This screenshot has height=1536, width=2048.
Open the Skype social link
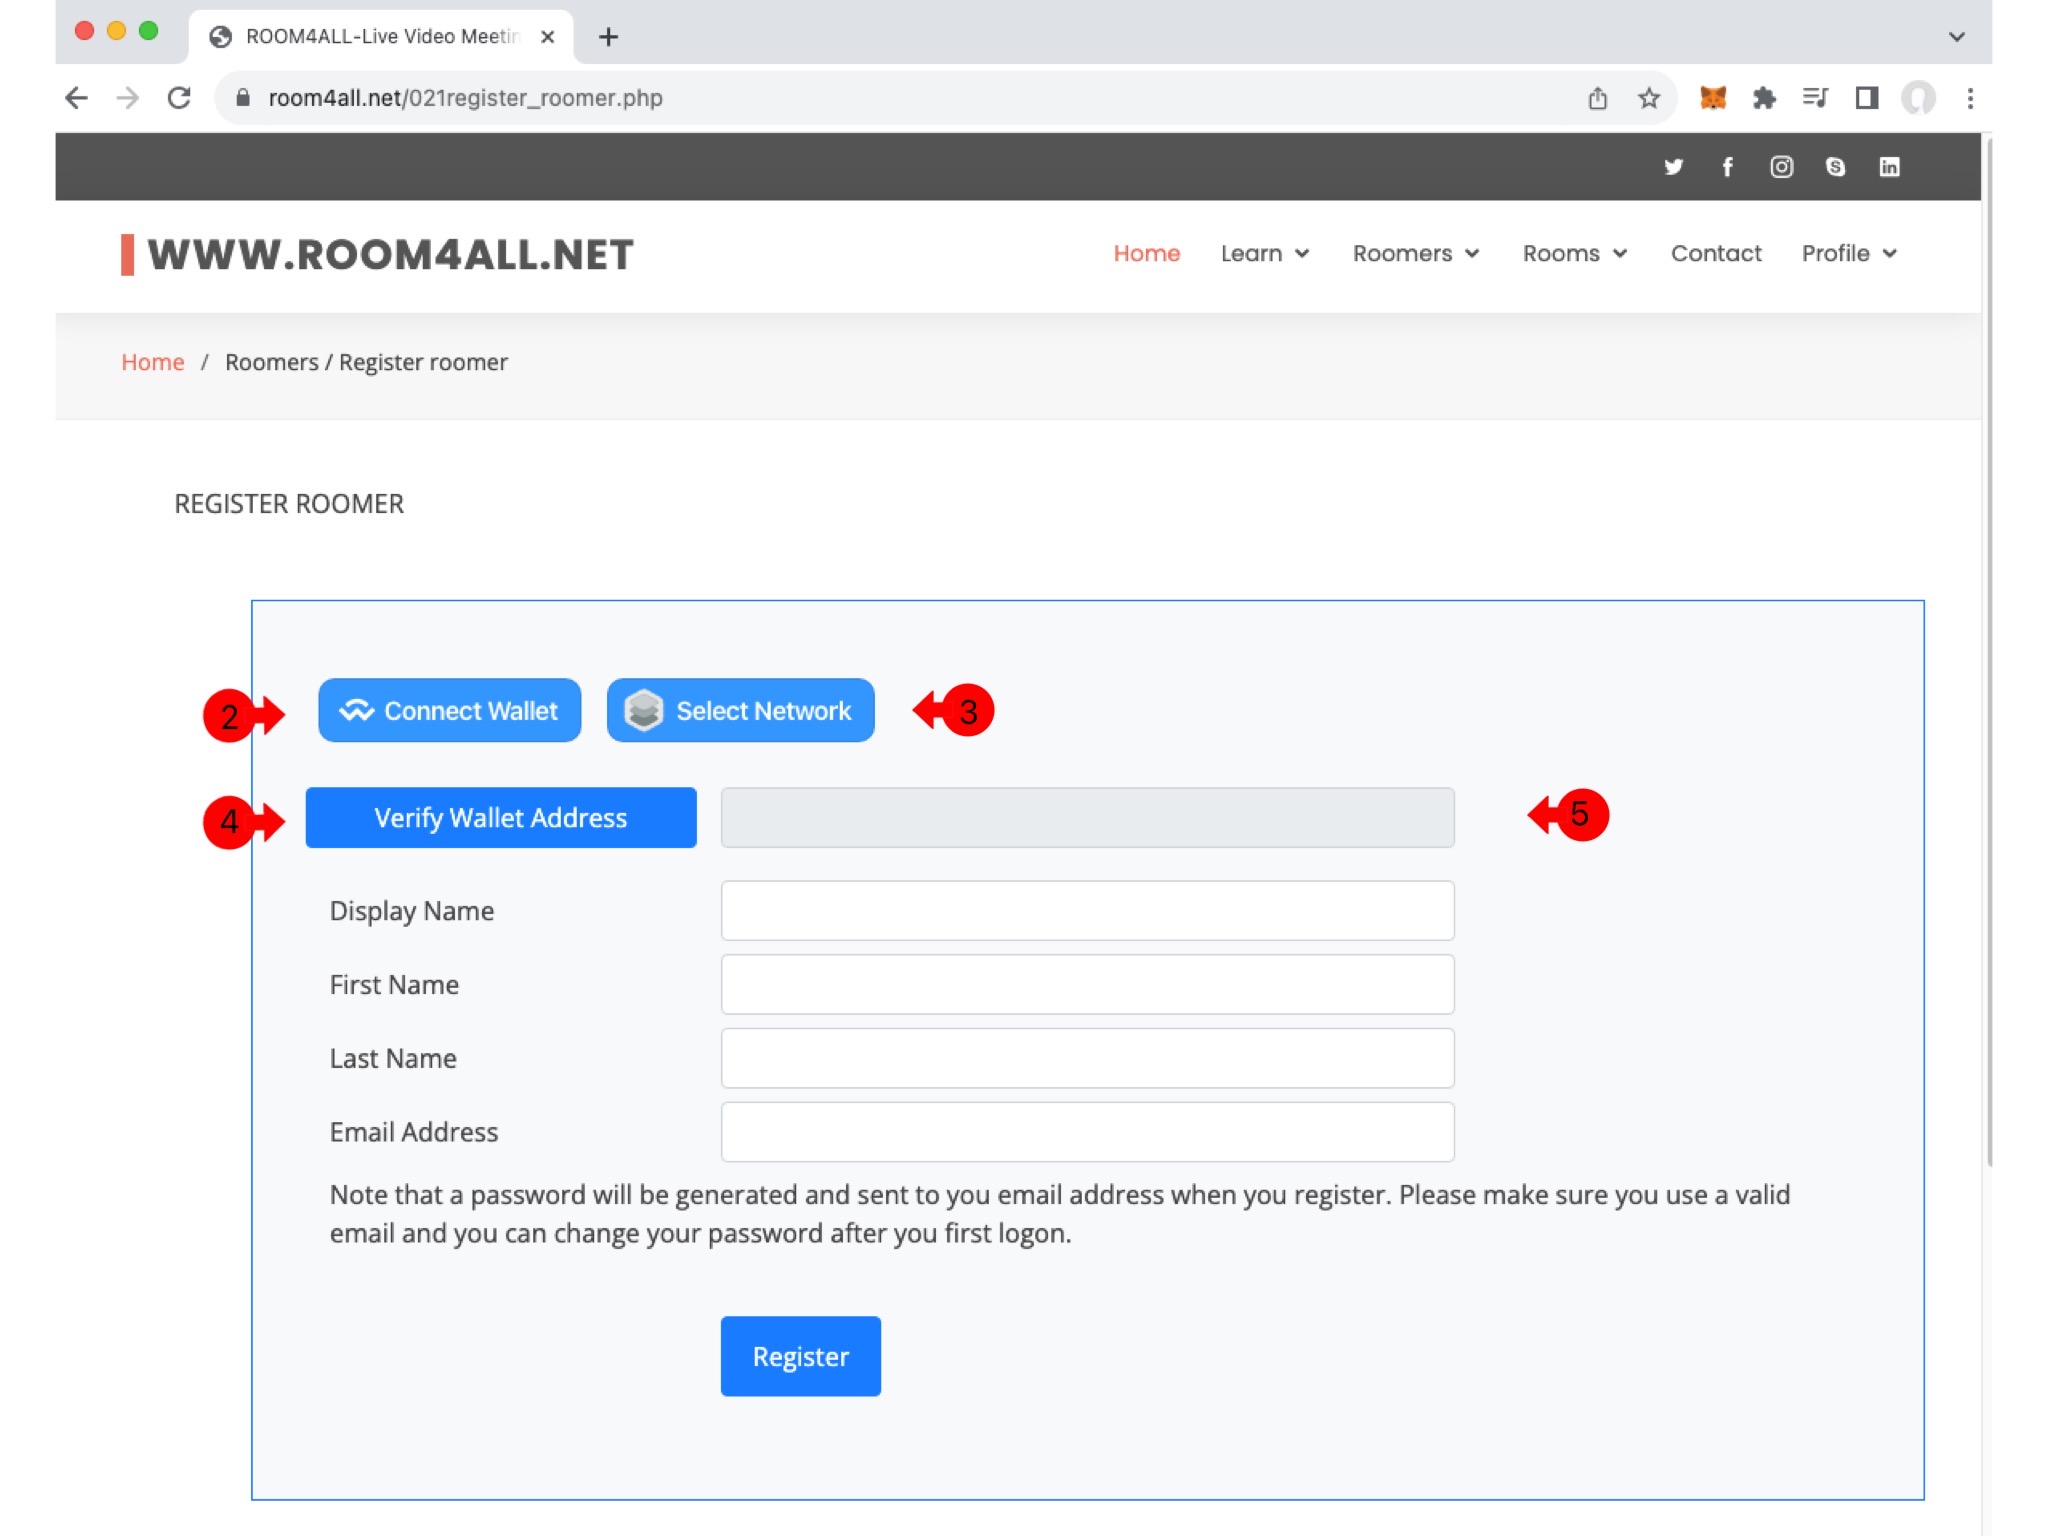pos(1835,167)
